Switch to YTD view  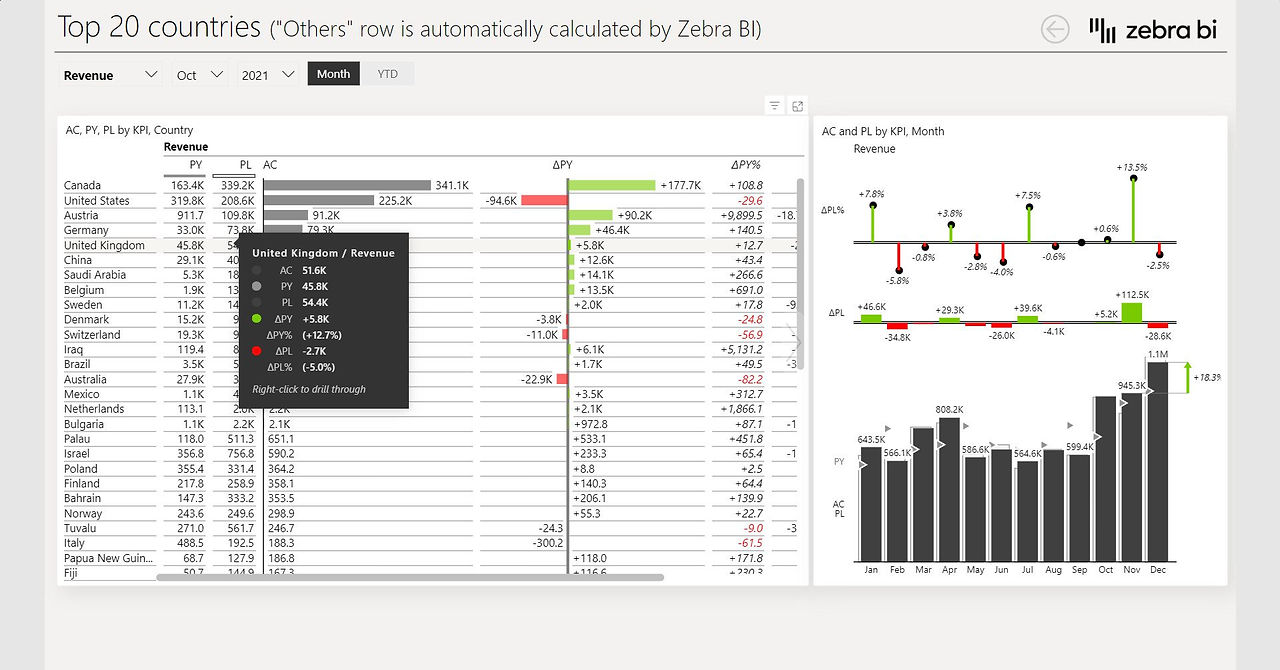pyautogui.click(x=387, y=74)
